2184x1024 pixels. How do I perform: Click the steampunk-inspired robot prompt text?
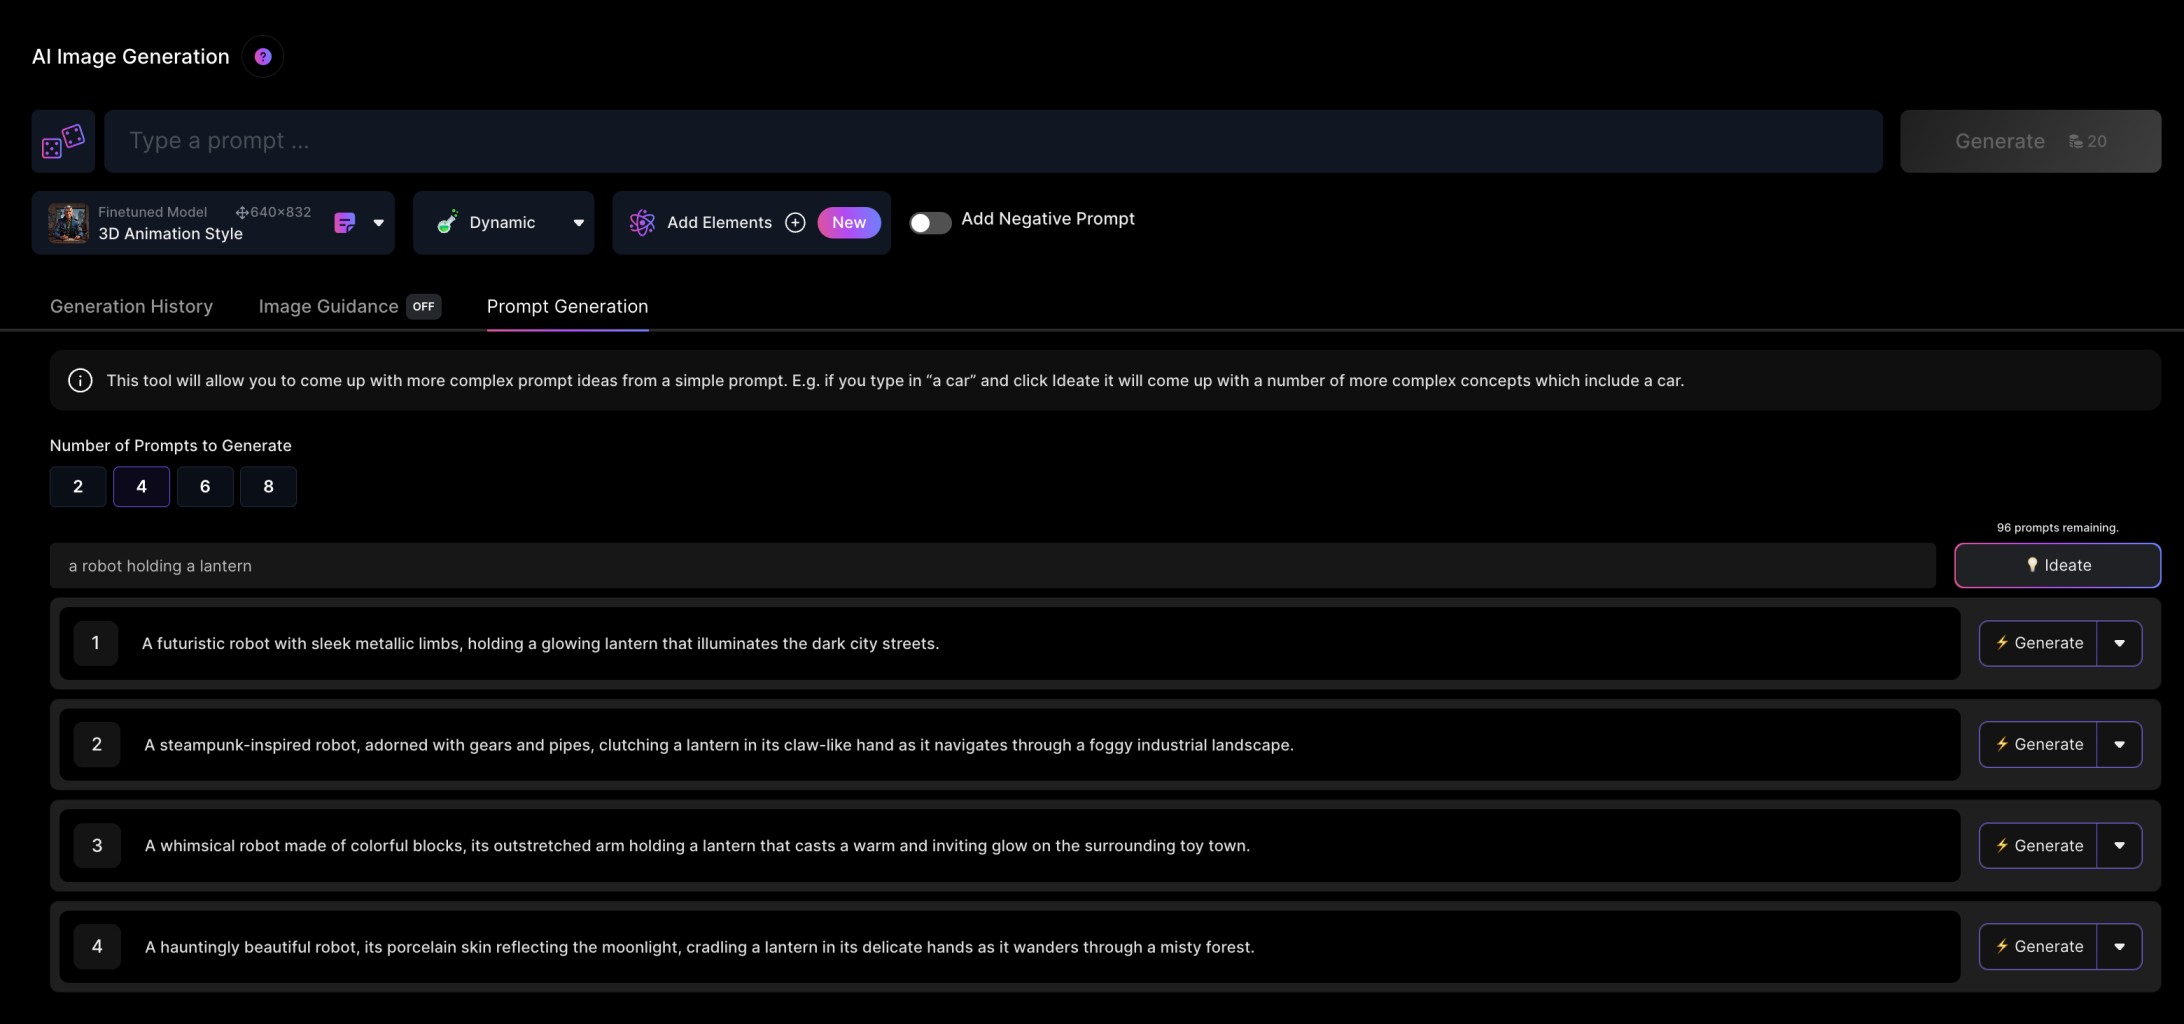click(719, 745)
